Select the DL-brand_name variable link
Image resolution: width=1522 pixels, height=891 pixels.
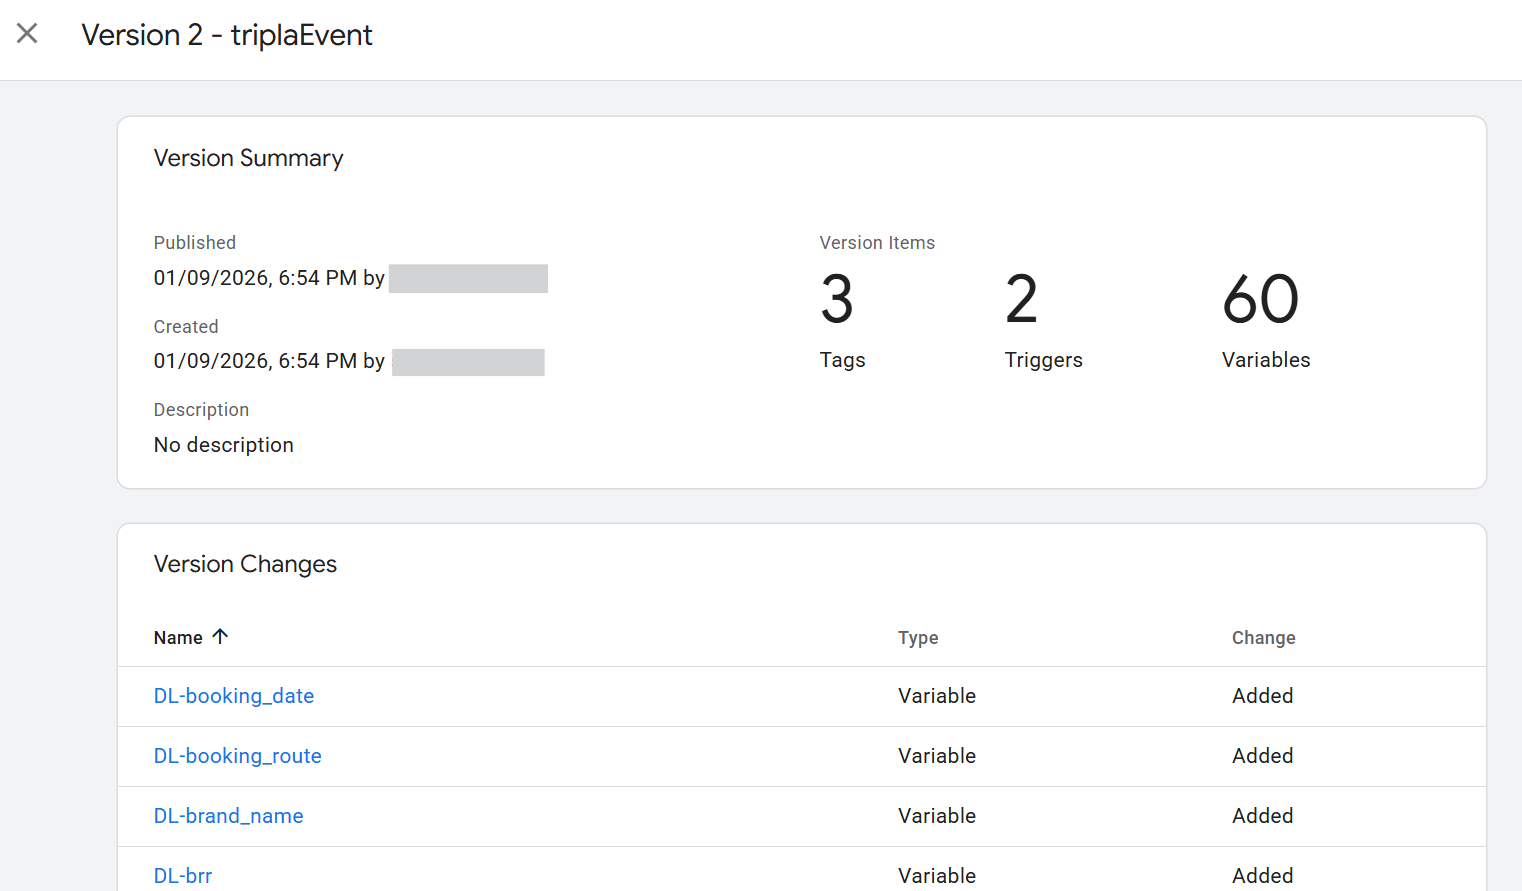coord(228,816)
